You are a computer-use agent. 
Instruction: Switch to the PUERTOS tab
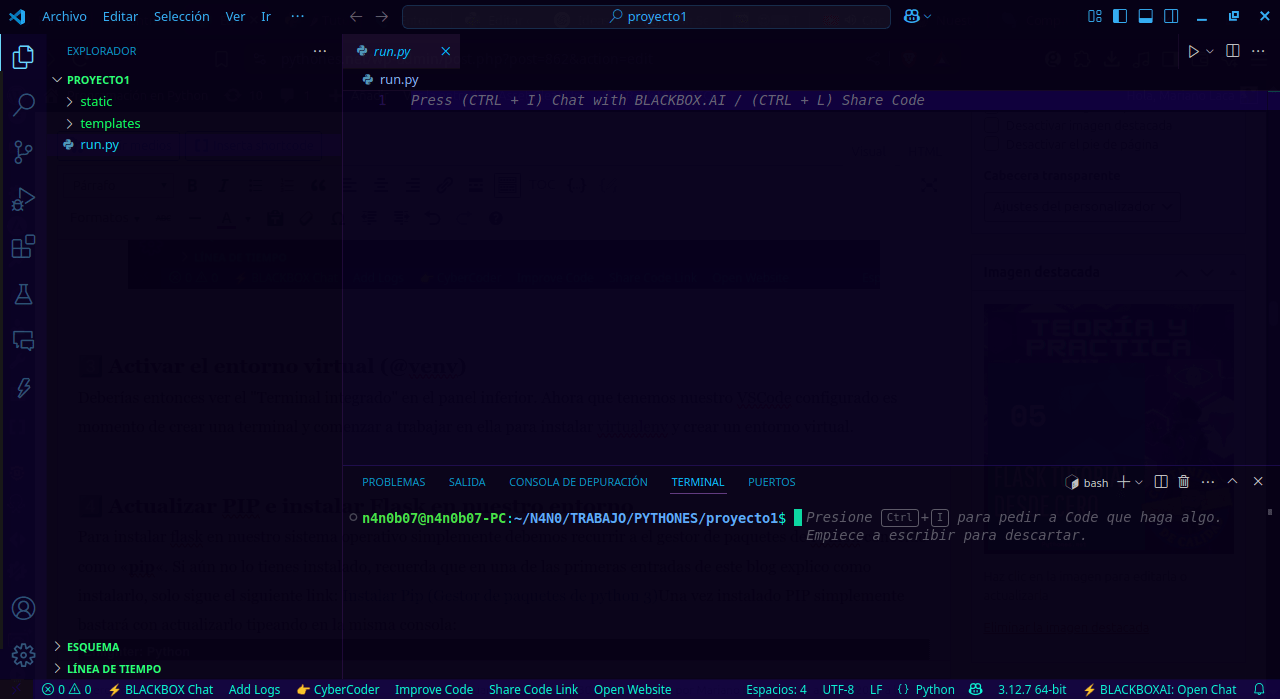[x=772, y=482]
